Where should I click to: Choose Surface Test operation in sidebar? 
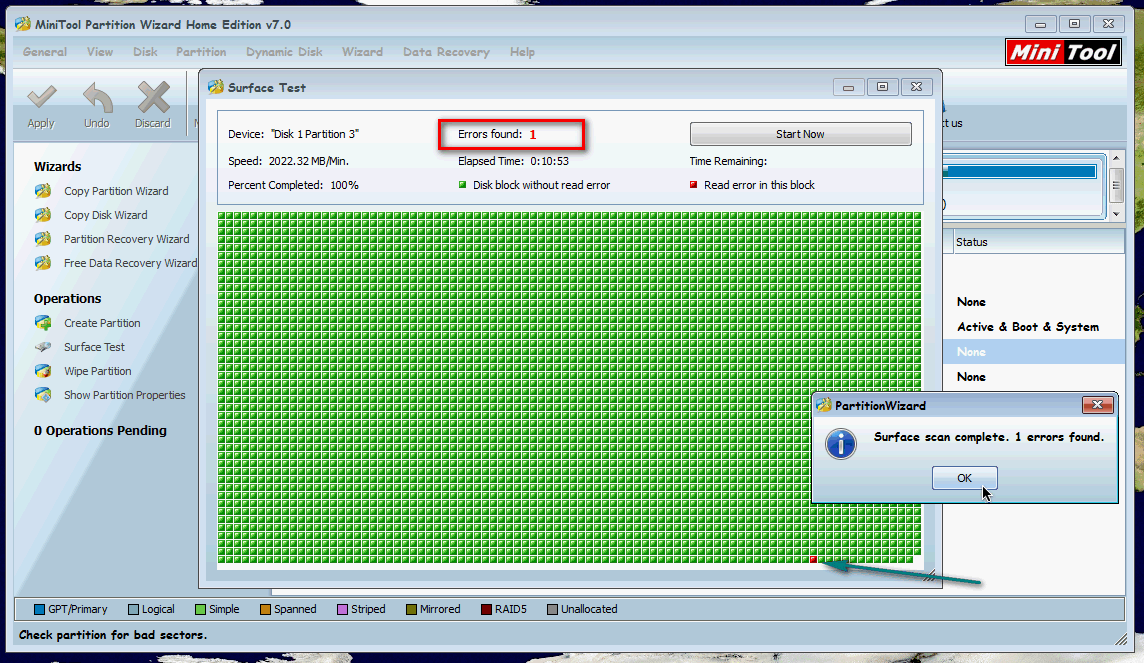point(94,347)
